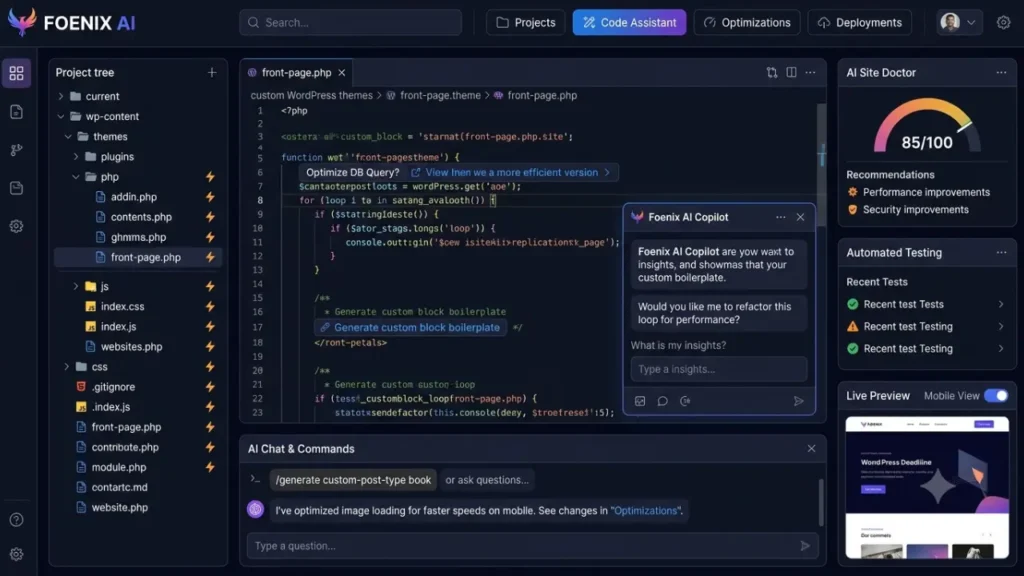Click Performance improvements recommendation
This screenshot has width=1024, height=576.
coord(926,192)
